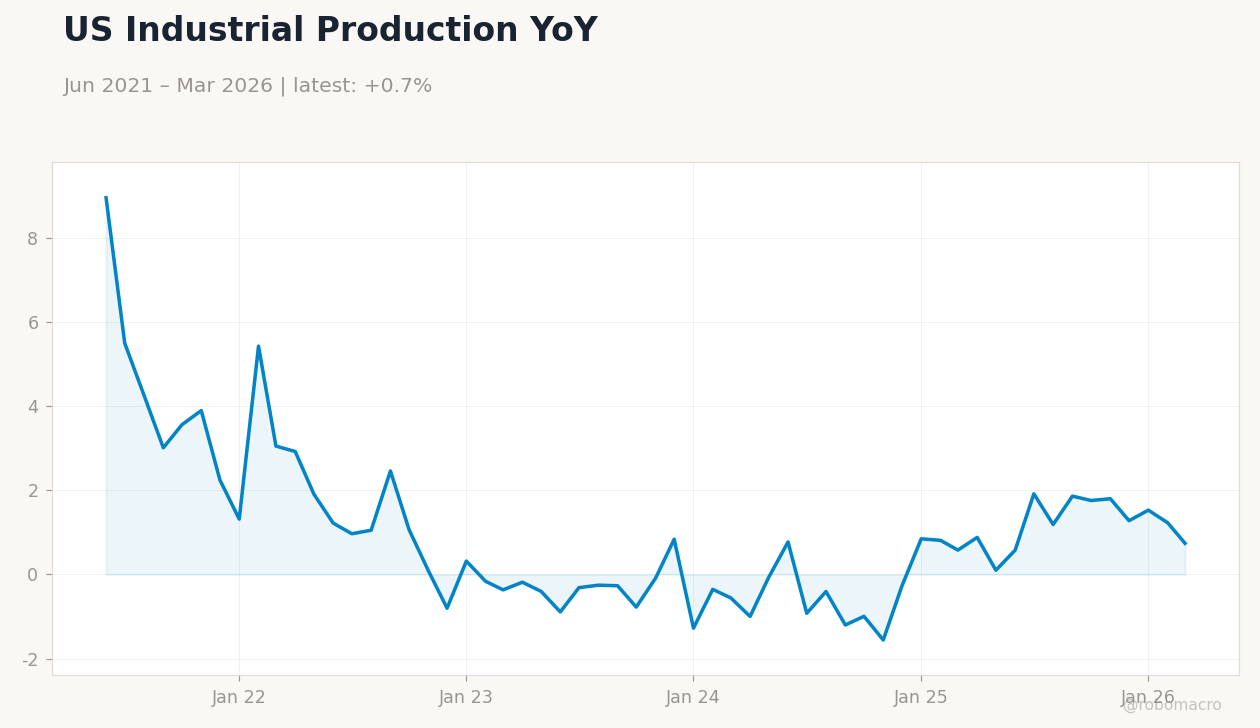Click the latest data point at line's end
The width and height of the screenshot is (1260, 728).
click(x=1185, y=543)
